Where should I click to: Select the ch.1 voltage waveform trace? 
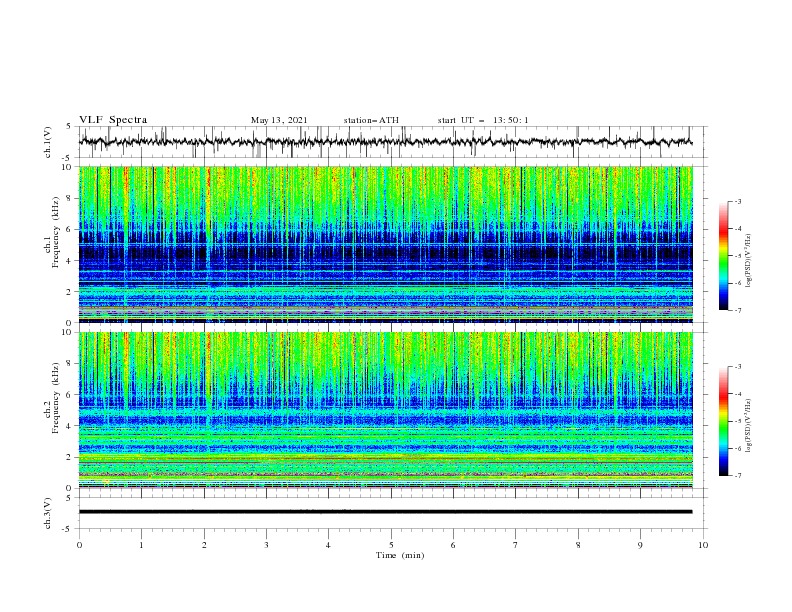(385, 142)
